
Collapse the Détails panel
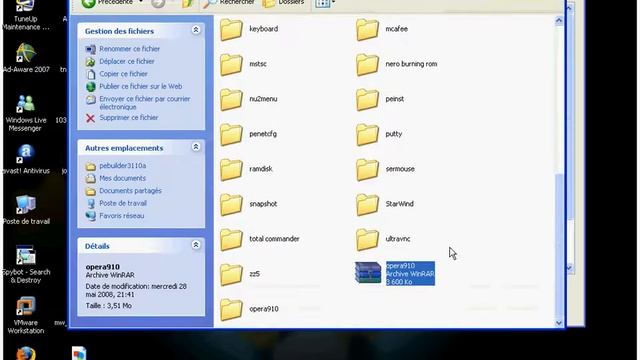[196, 245]
